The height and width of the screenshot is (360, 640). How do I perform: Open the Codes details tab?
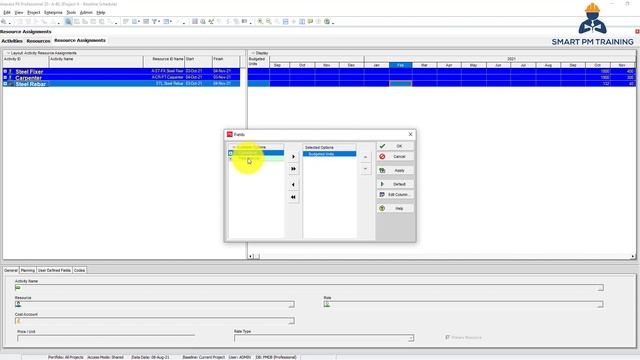(79, 270)
